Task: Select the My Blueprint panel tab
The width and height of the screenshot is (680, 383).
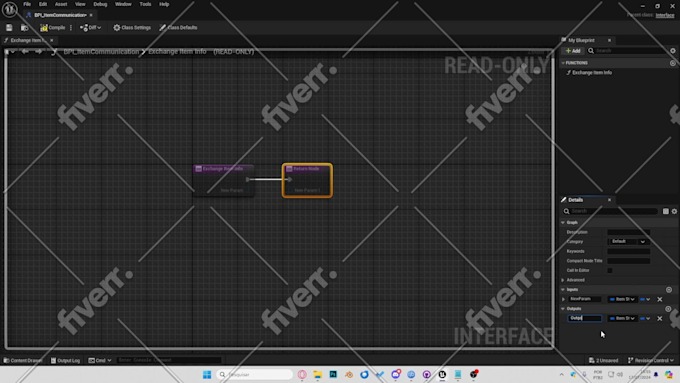Action: coord(581,40)
